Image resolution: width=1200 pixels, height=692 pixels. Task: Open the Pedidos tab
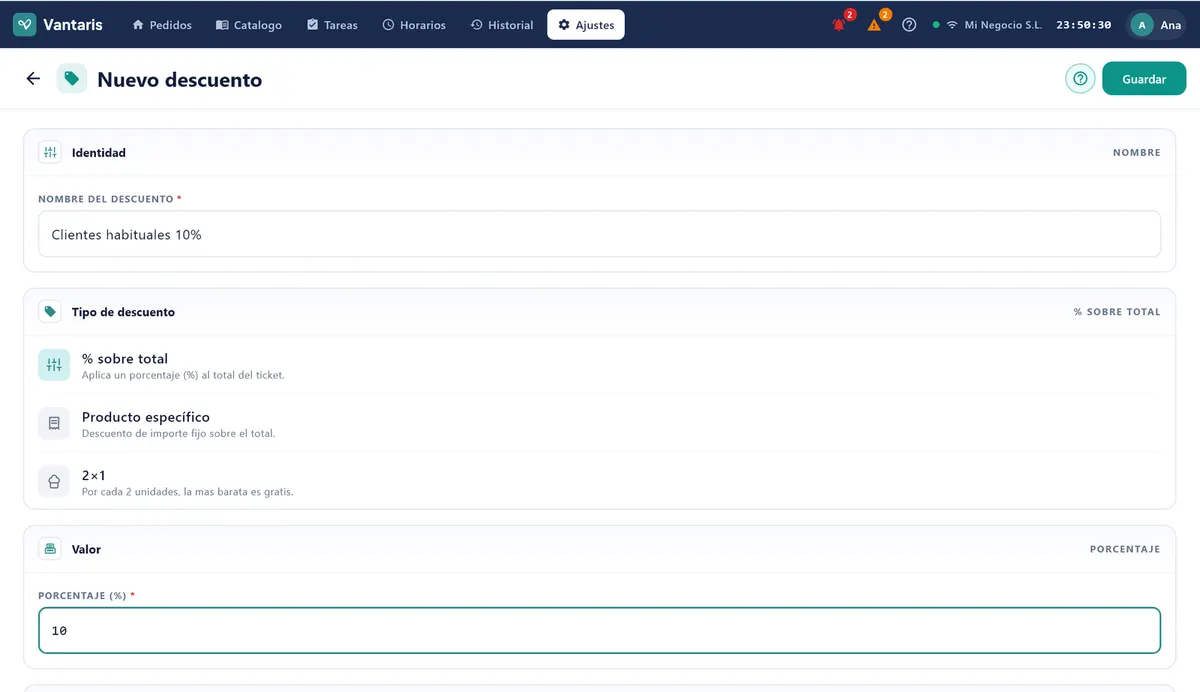coord(162,25)
